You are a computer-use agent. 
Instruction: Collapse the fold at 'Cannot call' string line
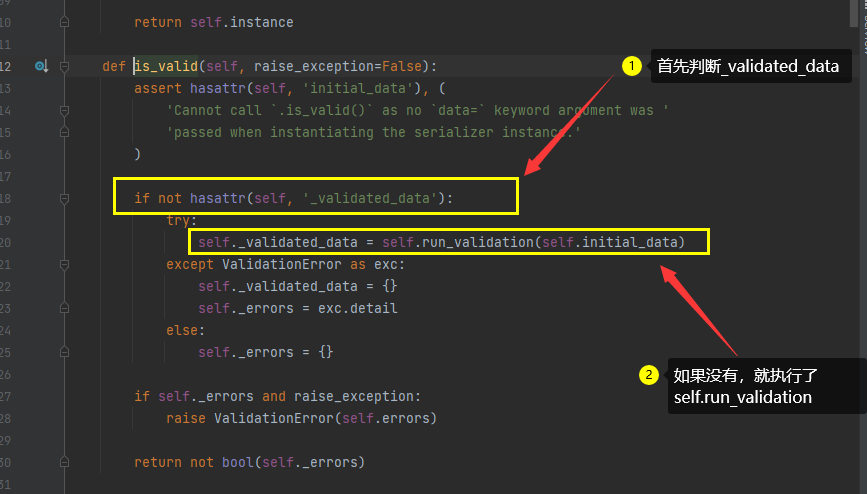point(64,111)
